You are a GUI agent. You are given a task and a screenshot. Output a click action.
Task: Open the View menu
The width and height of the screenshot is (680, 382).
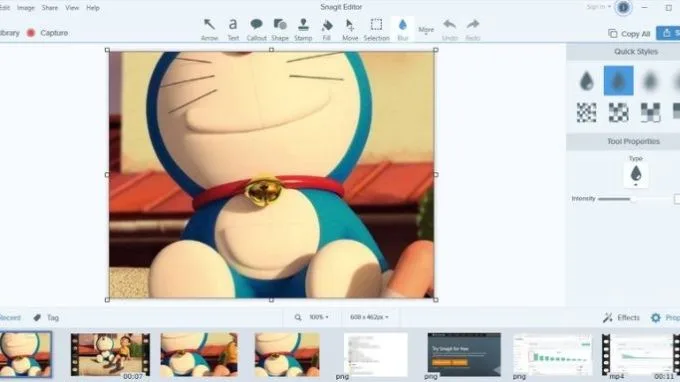[x=72, y=8]
